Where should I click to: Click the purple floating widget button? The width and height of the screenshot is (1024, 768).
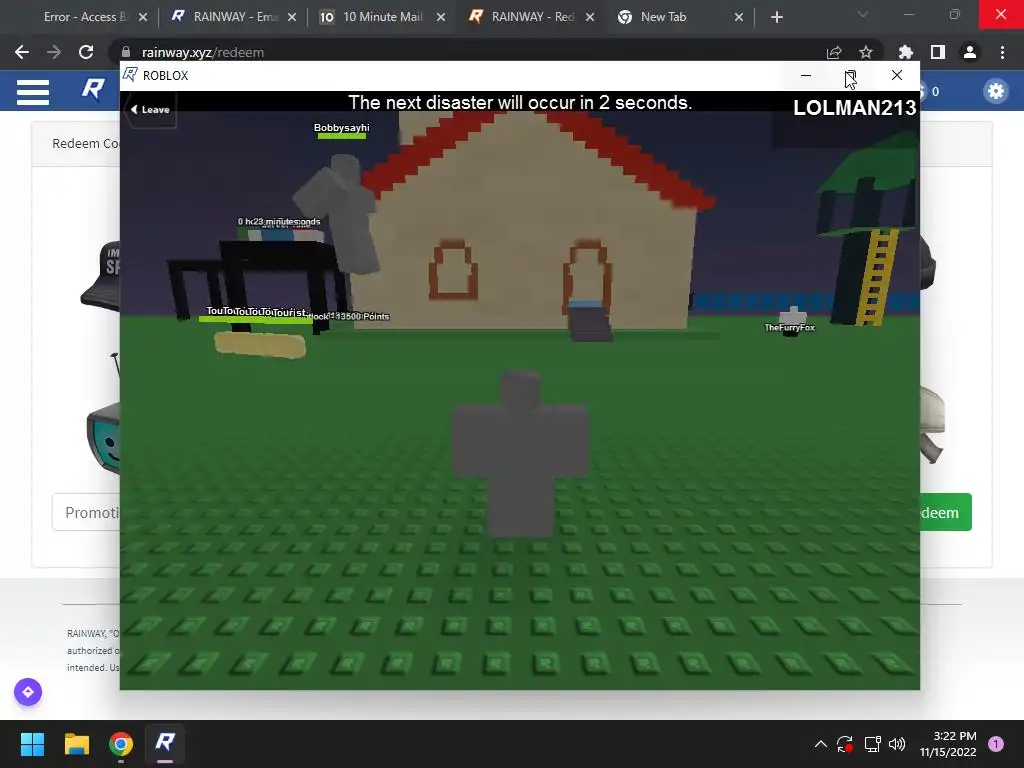[28, 692]
